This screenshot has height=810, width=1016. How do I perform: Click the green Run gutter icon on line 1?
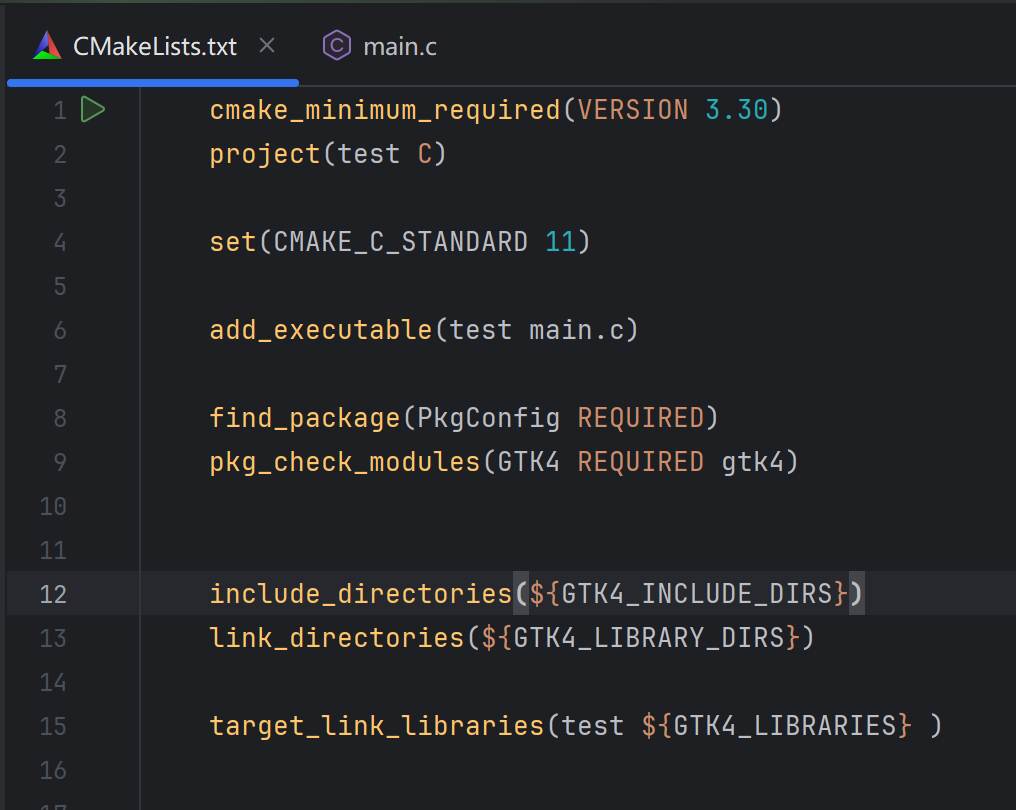coord(92,110)
